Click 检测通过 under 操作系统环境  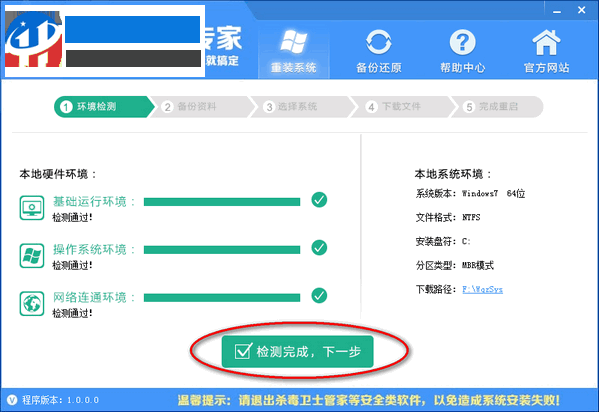73,265
